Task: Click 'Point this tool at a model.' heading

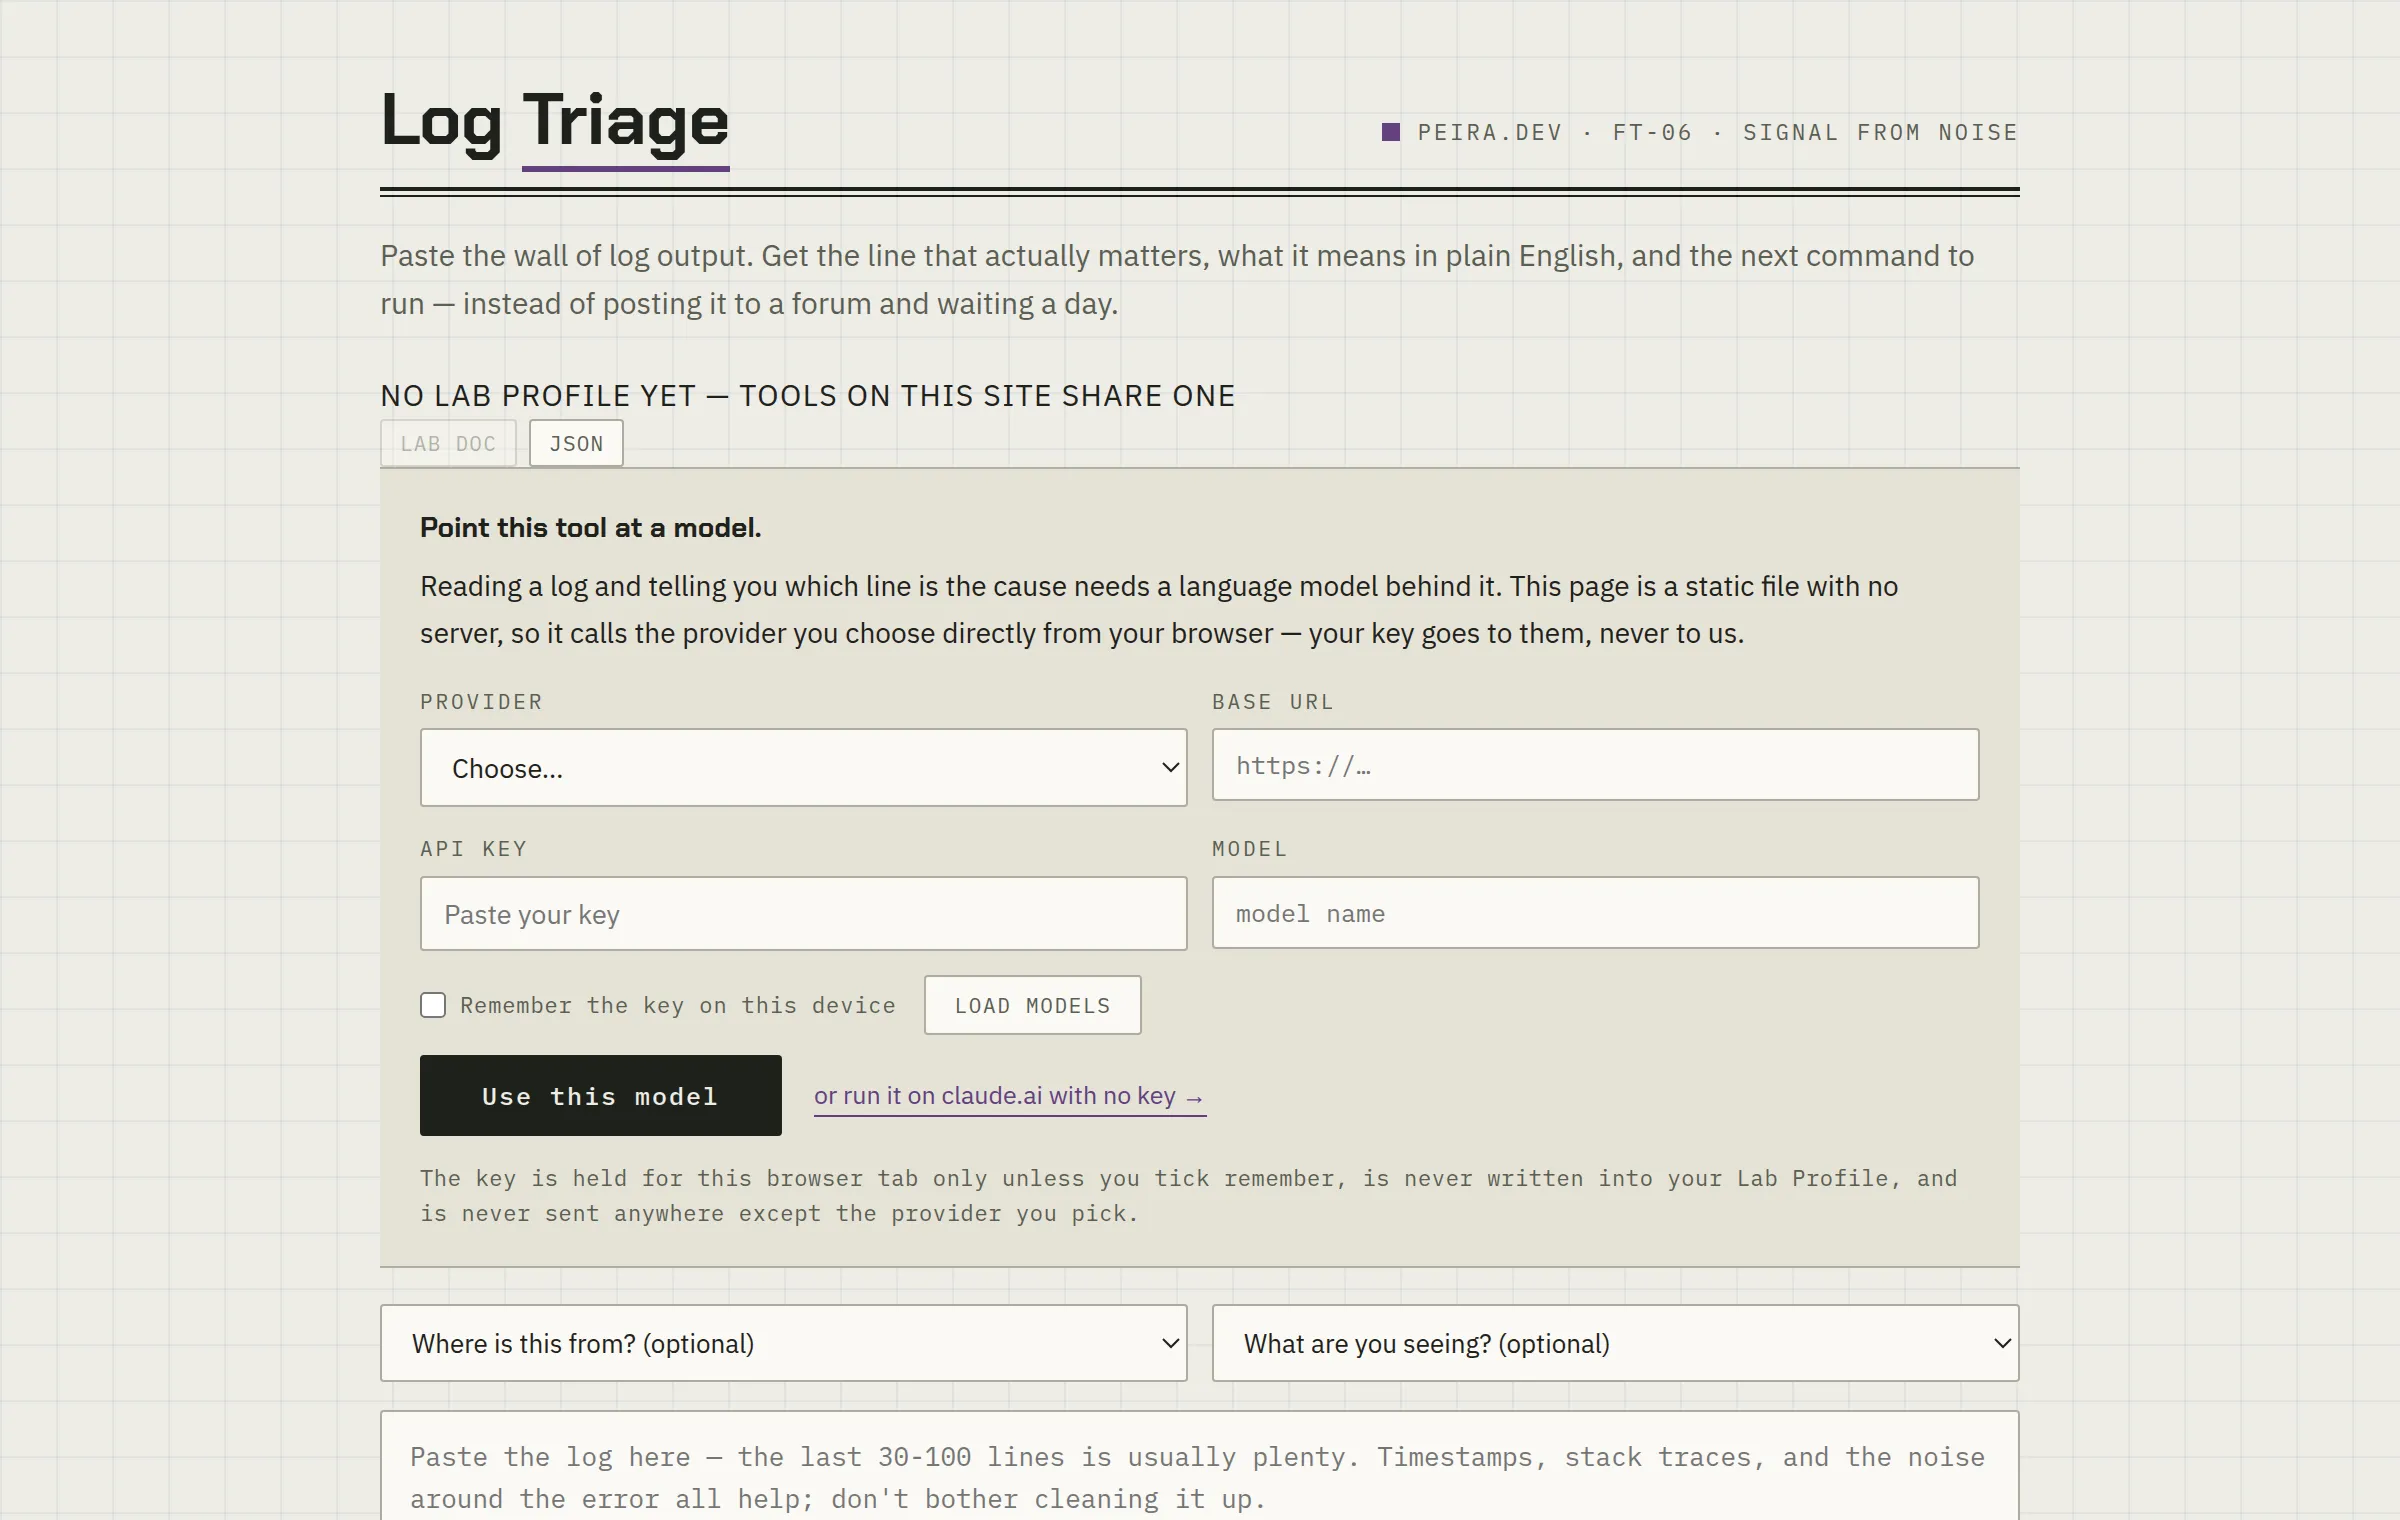Action: (590, 528)
